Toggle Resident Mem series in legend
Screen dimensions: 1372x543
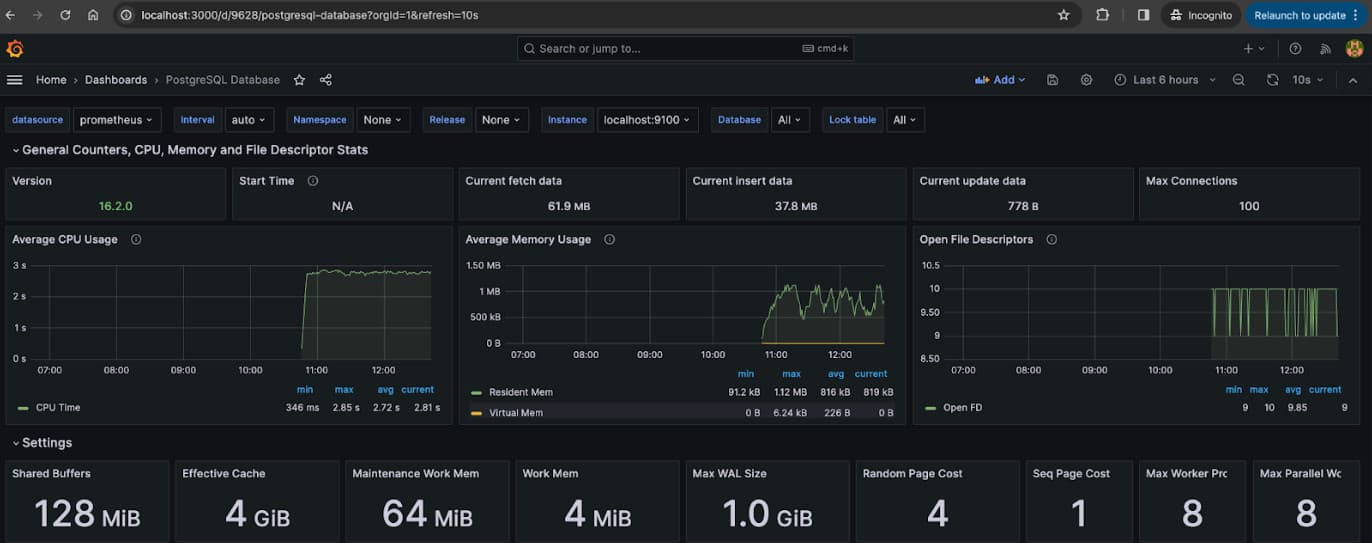[x=520, y=392]
